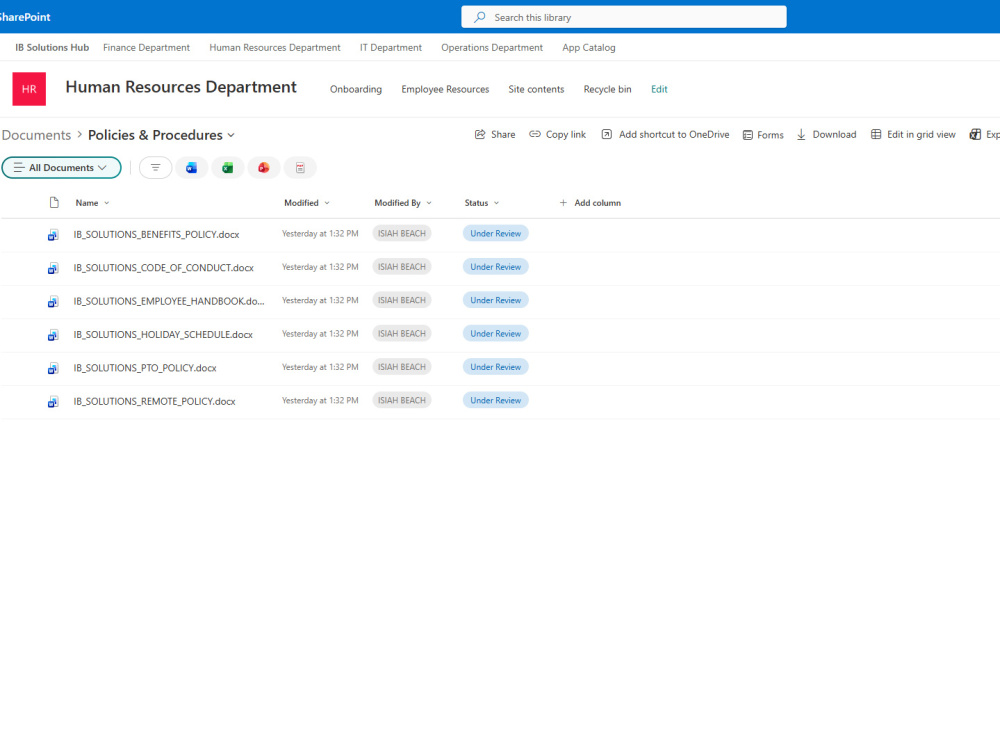
Task: Open the Modified By column dropdown
Action: (x=403, y=203)
